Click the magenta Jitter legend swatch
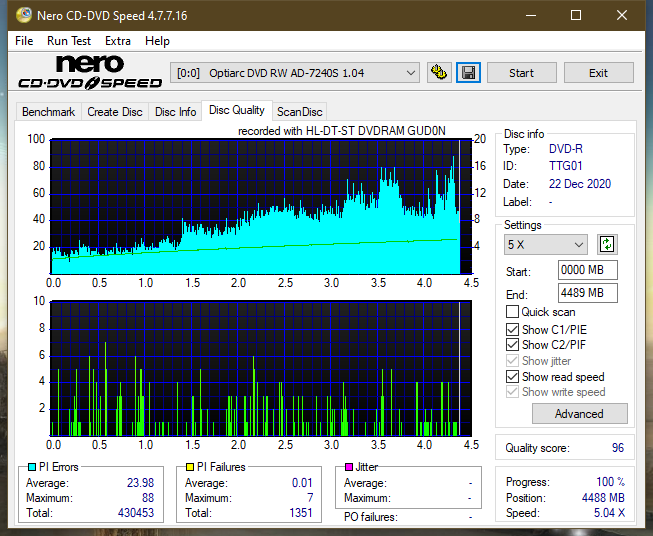 coord(349,467)
